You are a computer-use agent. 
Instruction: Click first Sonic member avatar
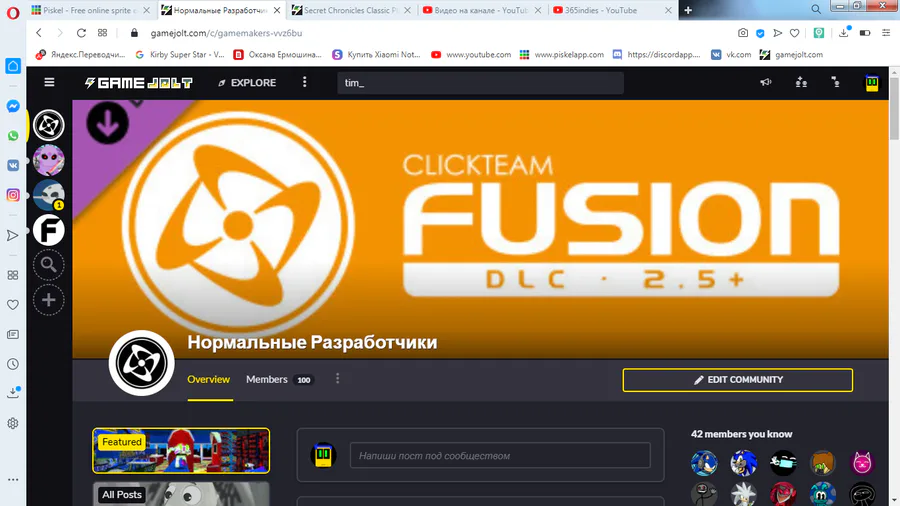704,464
